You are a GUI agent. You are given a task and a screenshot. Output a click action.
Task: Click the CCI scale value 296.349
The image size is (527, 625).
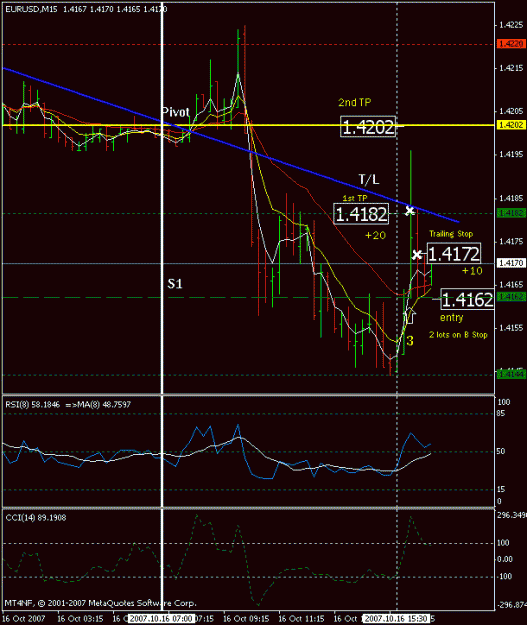[x=512, y=515]
